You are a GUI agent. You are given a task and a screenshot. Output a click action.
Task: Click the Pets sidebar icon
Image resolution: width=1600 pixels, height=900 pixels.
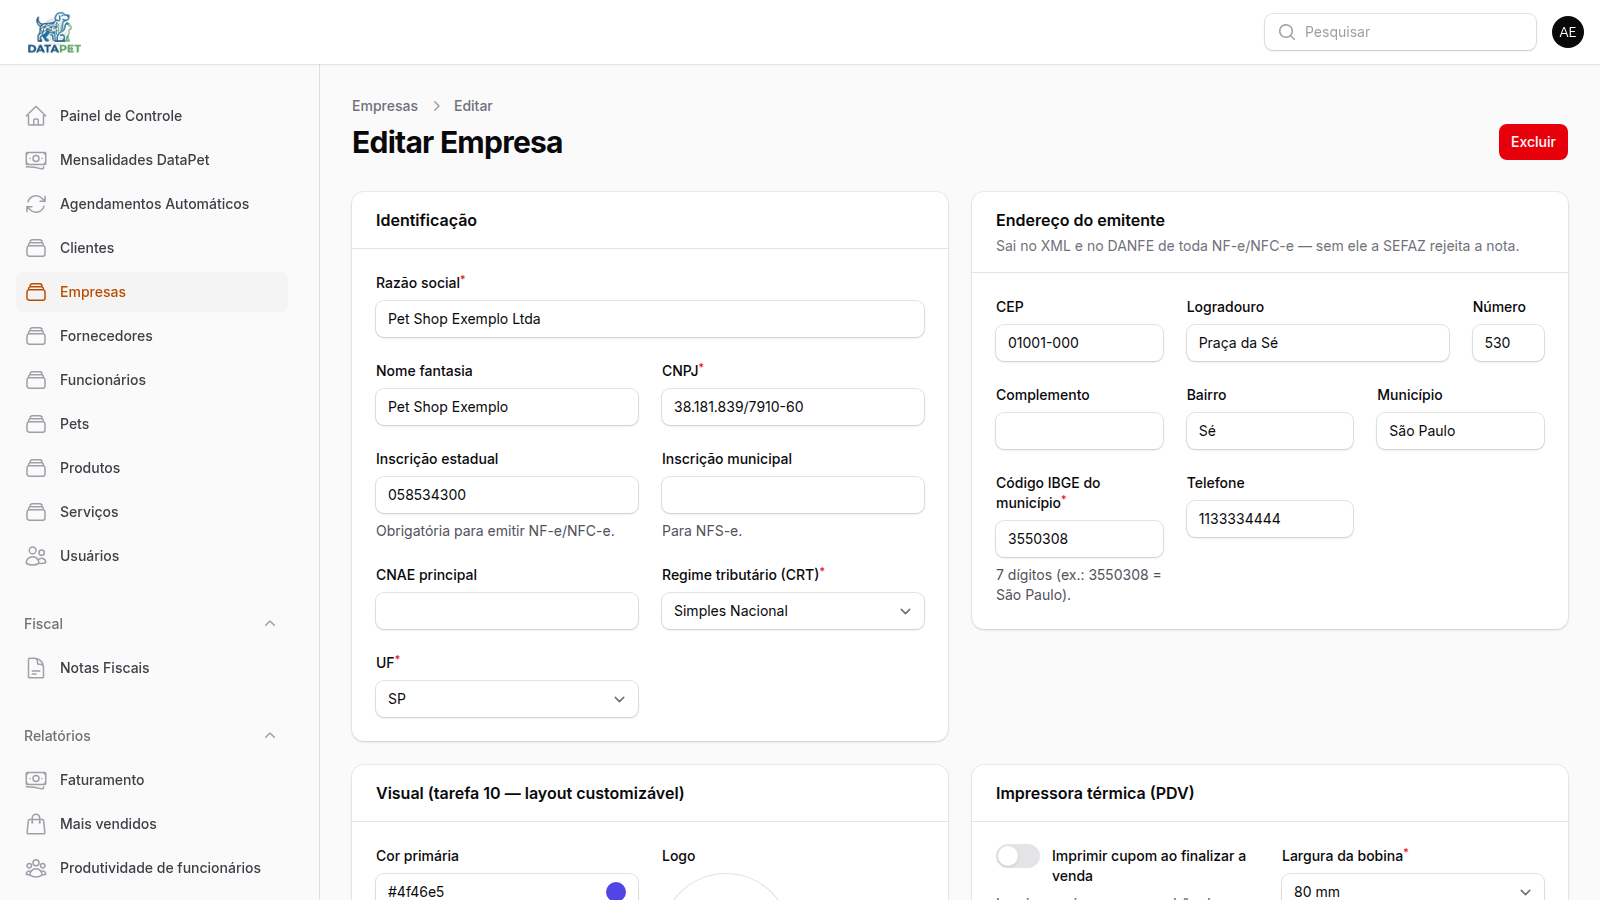click(36, 424)
